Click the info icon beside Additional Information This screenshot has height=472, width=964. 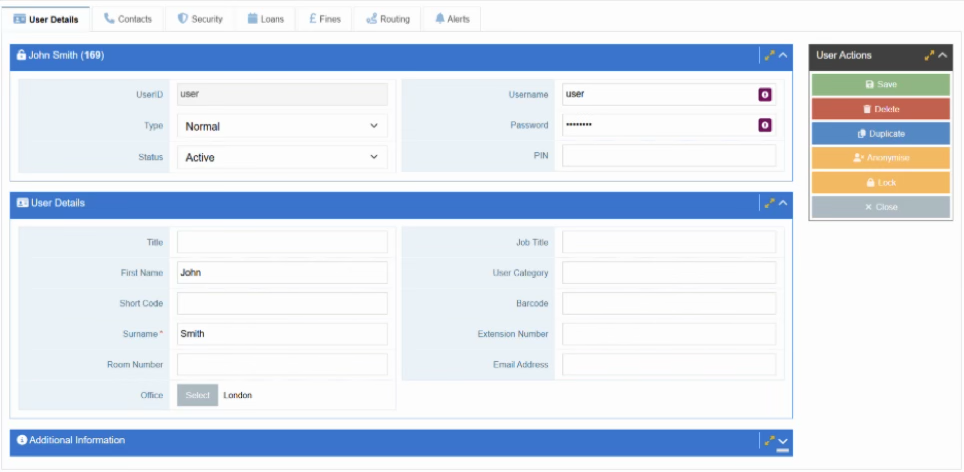coord(22,440)
